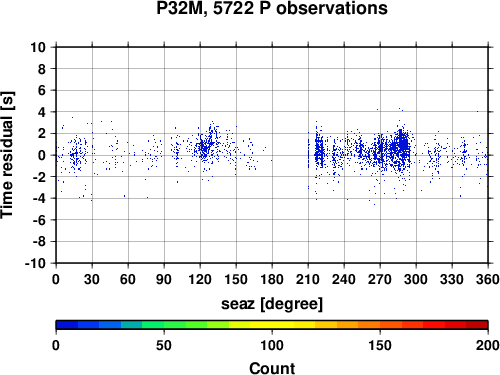The image size is (500, 375).
Task: Click the empty plot gap near 195 degrees
Action: 290,155
